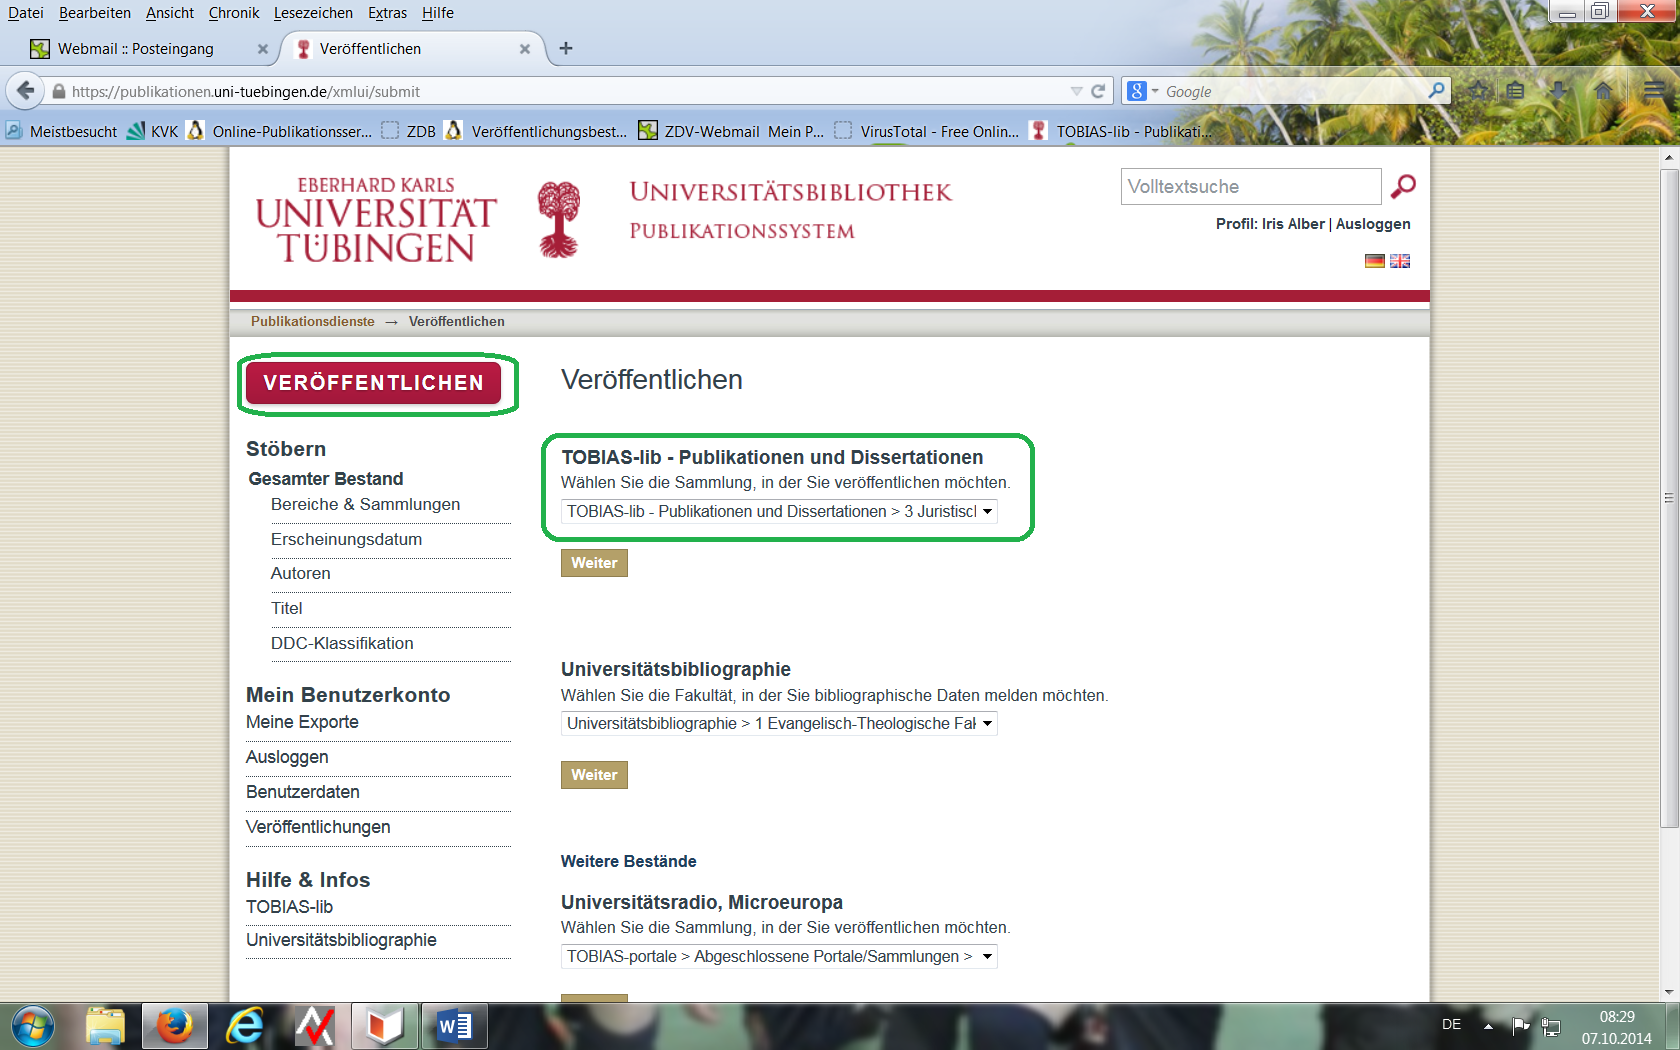The height and width of the screenshot is (1050, 1680).
Task: Show hidden system tray icons
Action: [1488, 1026]
